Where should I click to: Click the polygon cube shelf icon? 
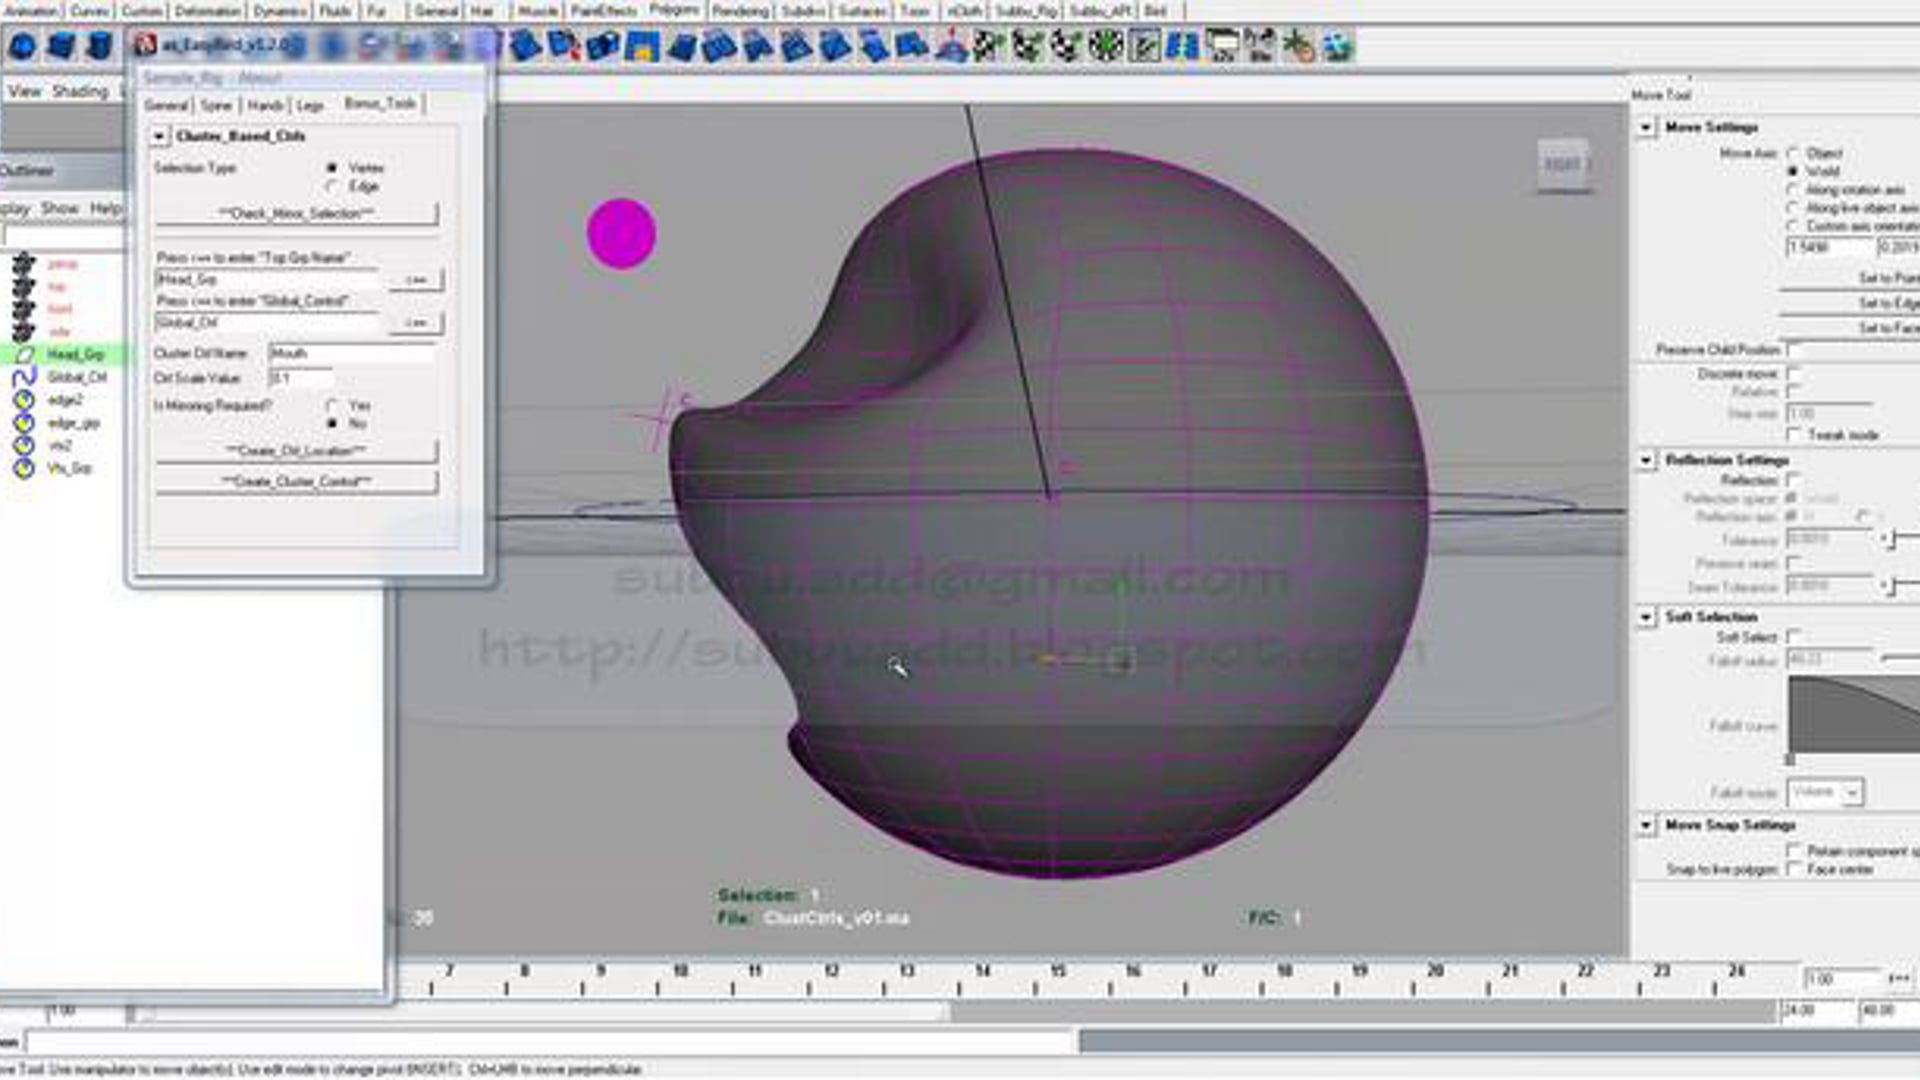click(x=61, y=46)
